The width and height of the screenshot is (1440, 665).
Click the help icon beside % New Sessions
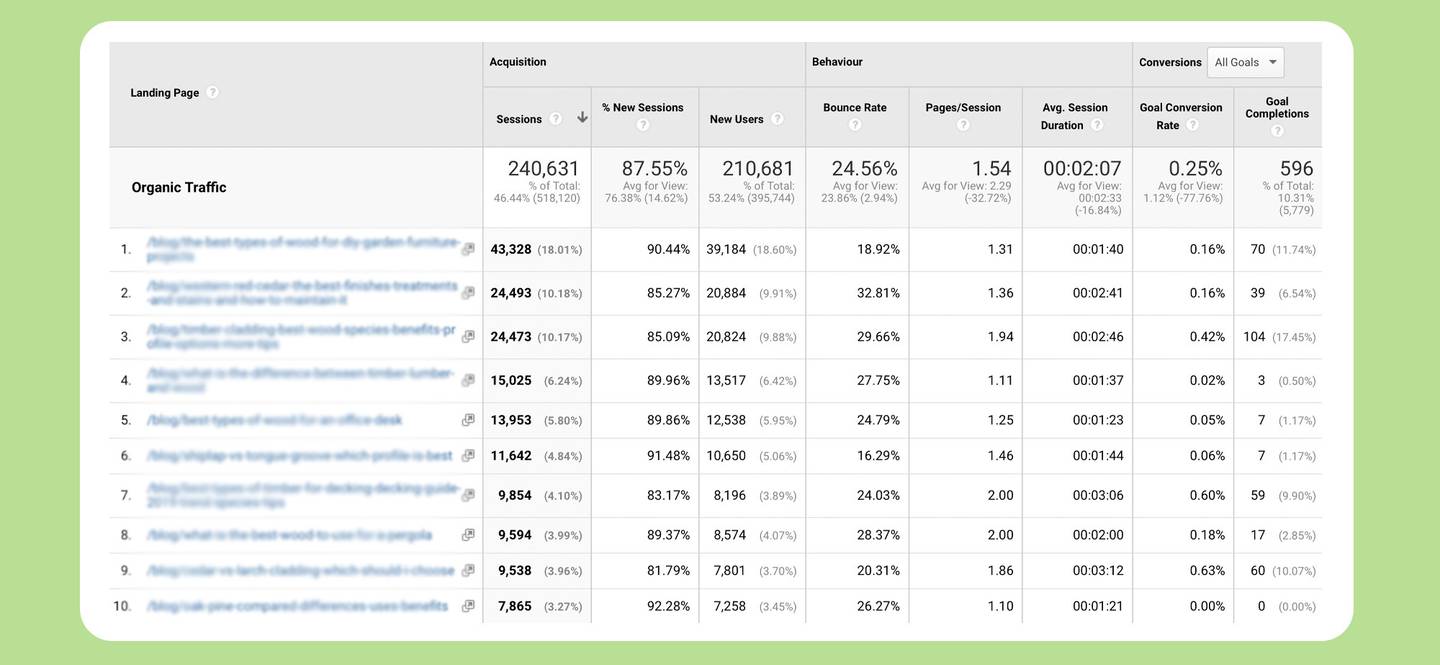(641, 123)
